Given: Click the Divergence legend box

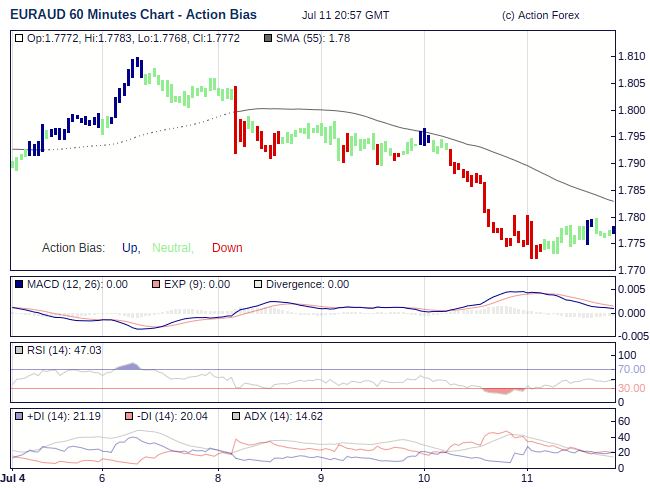Looking at the screenshot, I should [258, 285].
